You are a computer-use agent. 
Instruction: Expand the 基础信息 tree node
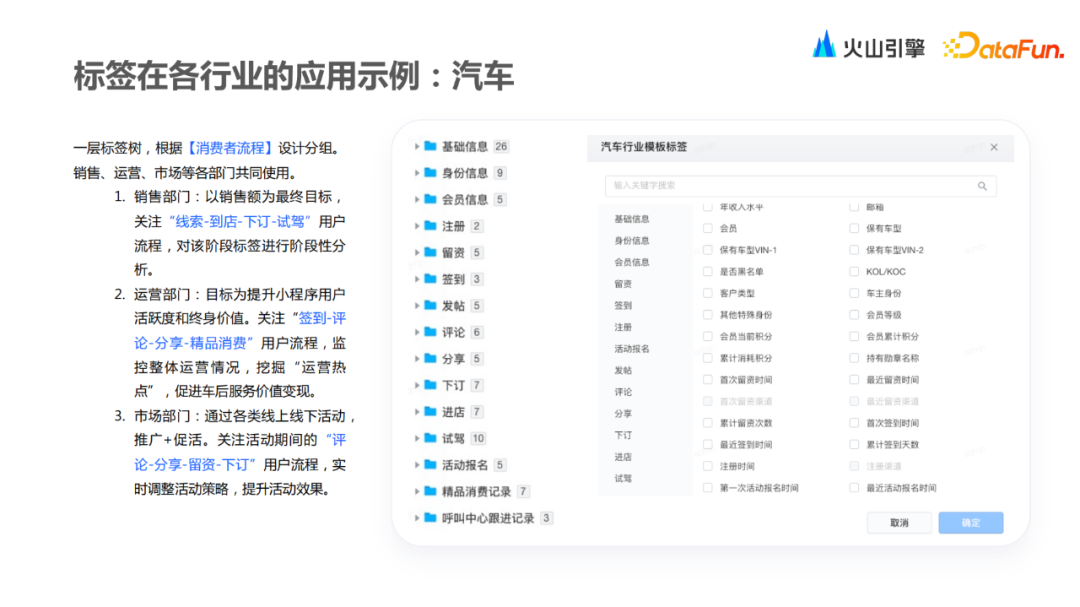click(419, 145)
